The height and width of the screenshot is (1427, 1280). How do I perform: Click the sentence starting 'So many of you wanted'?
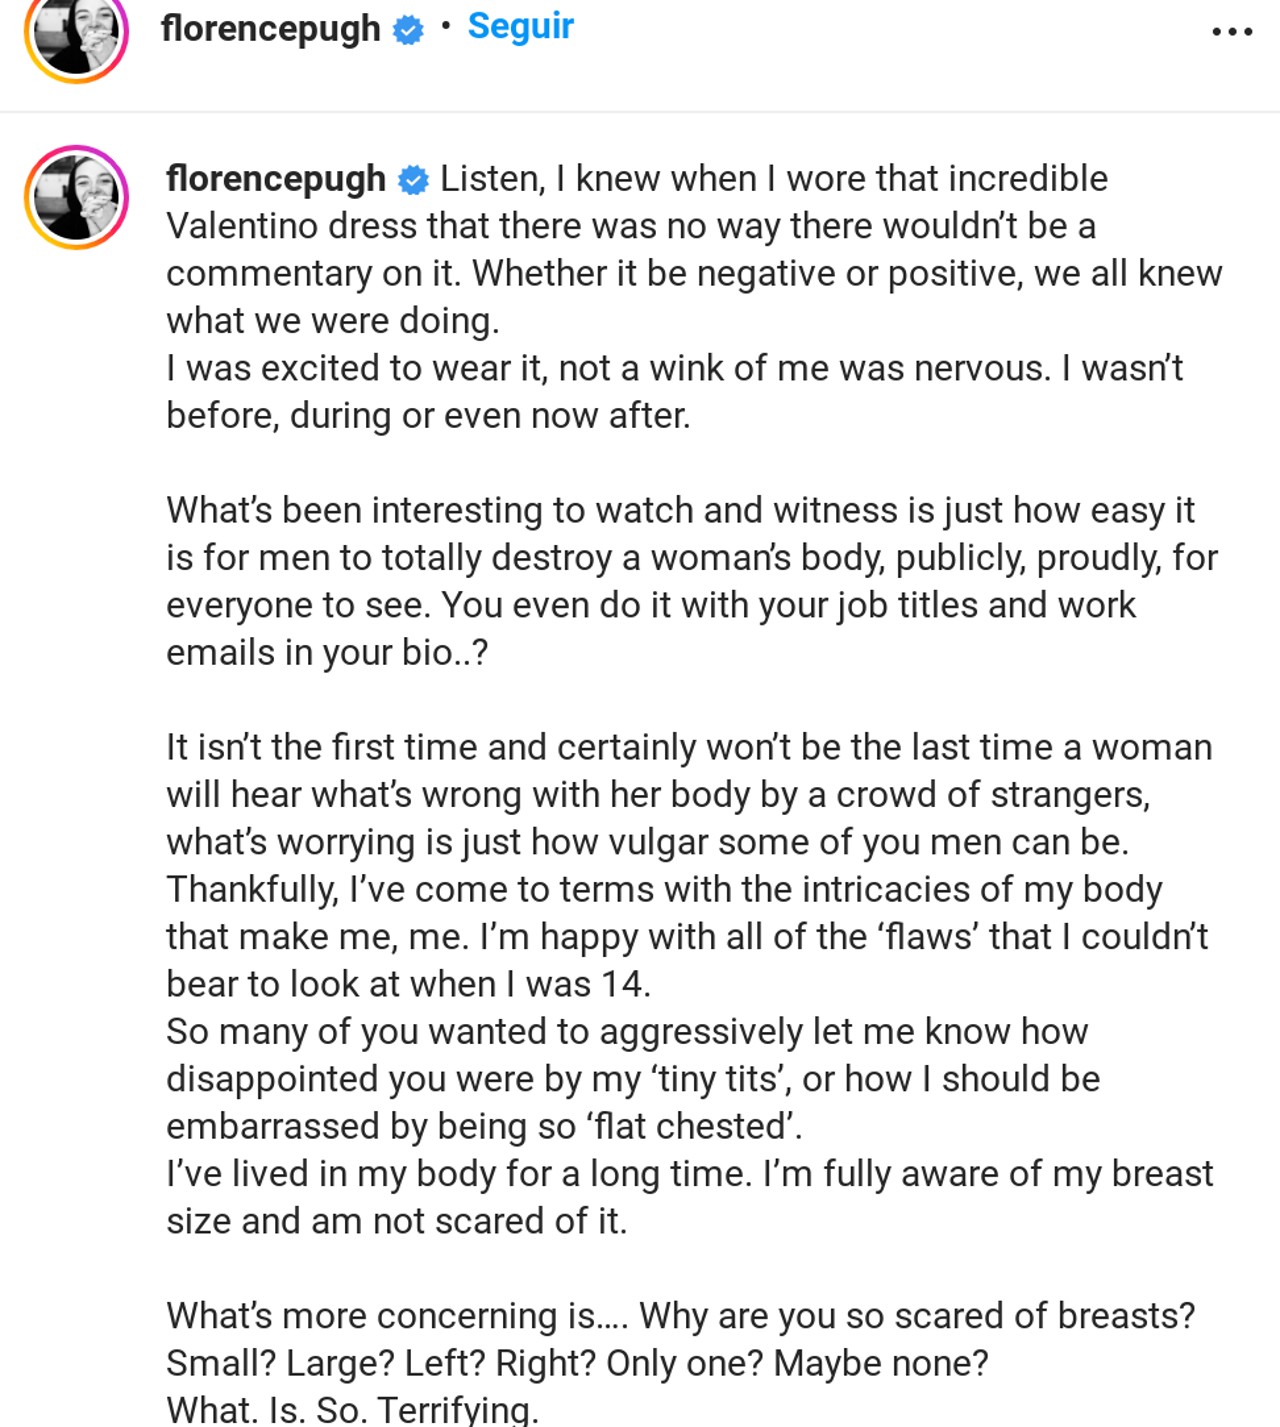633,1078
